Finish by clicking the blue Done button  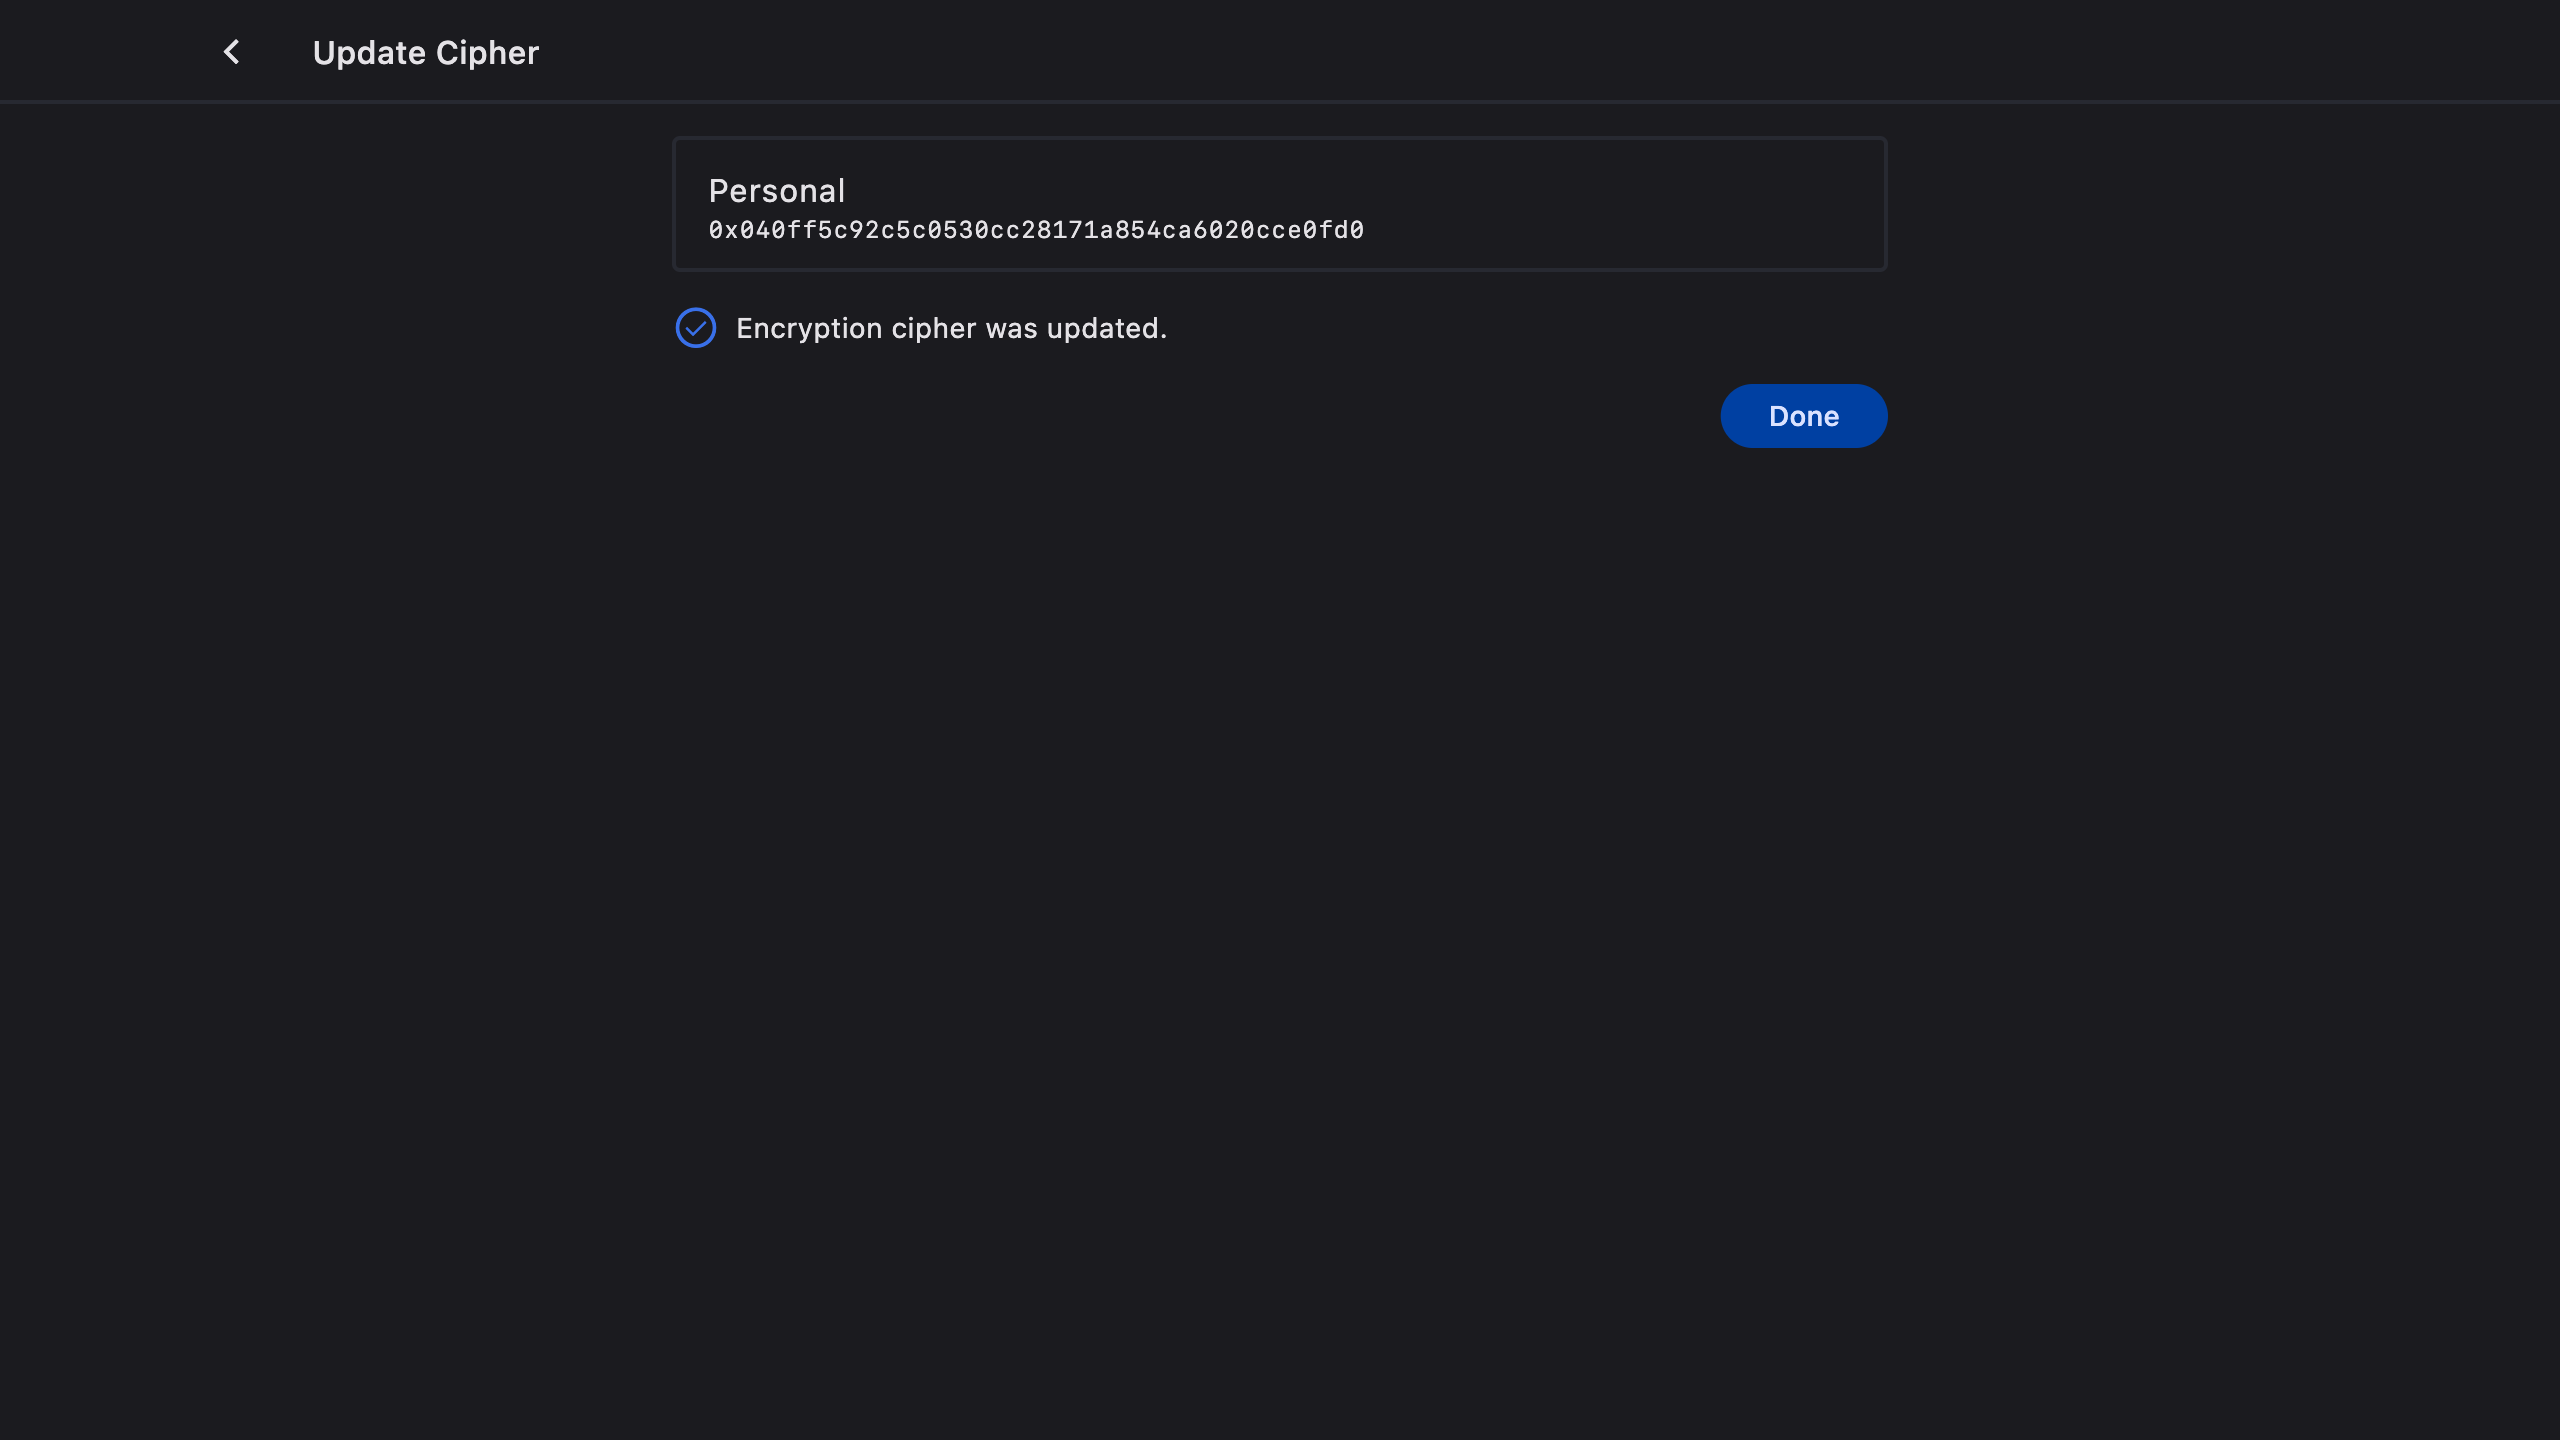pyautogui.click(x=1803, y=416)
